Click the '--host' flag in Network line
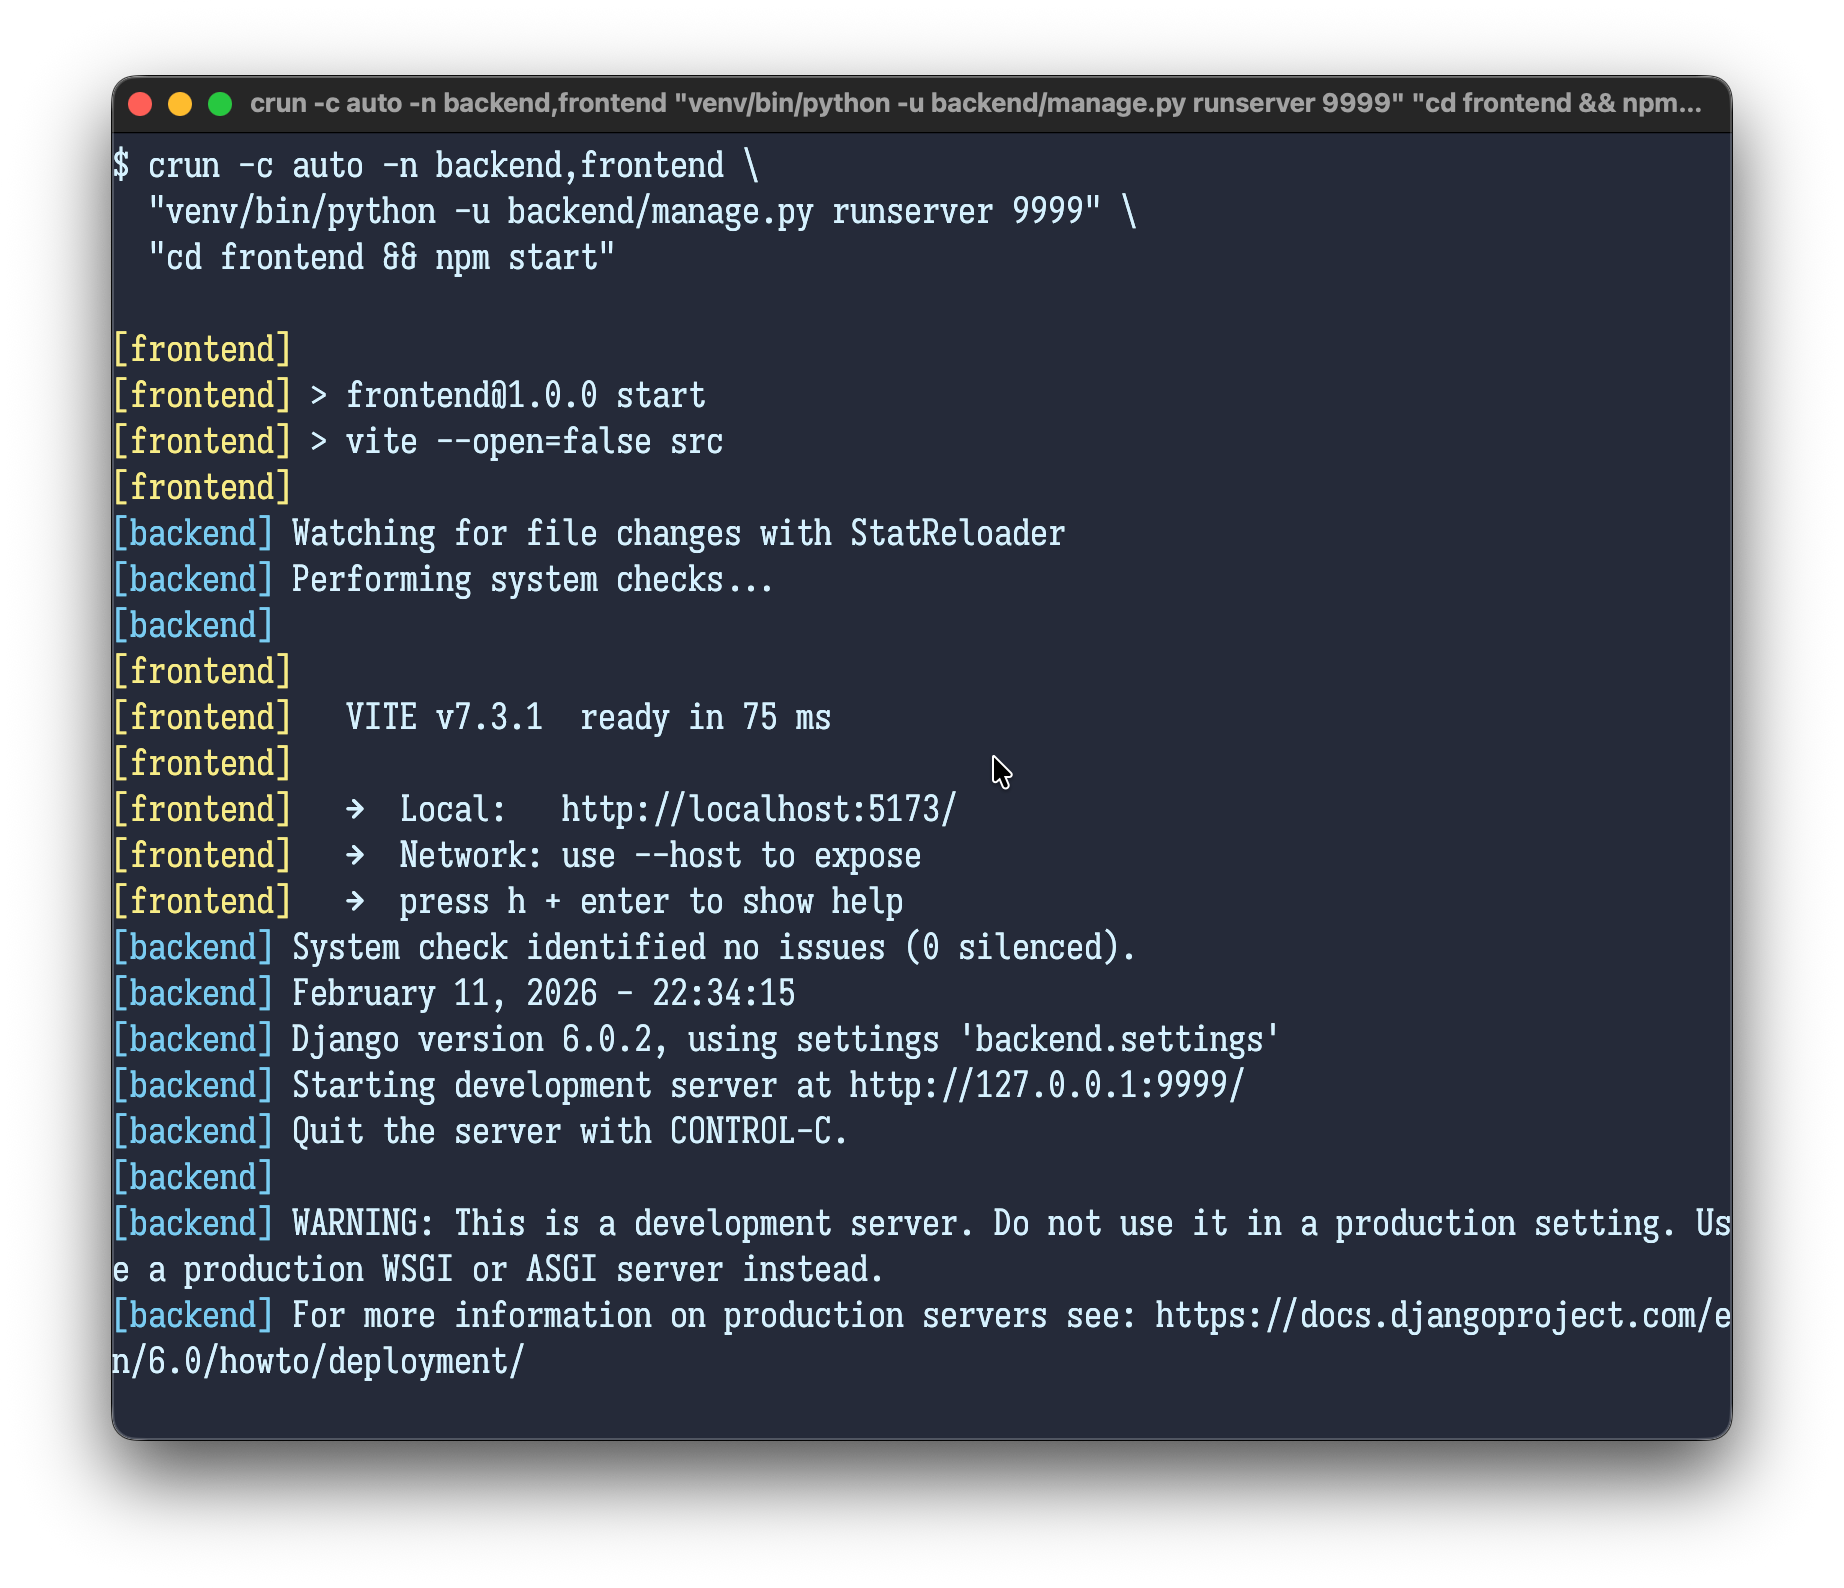This screenshot has height=1588, width=1844. pyautogui.click(x=688, y=855)
